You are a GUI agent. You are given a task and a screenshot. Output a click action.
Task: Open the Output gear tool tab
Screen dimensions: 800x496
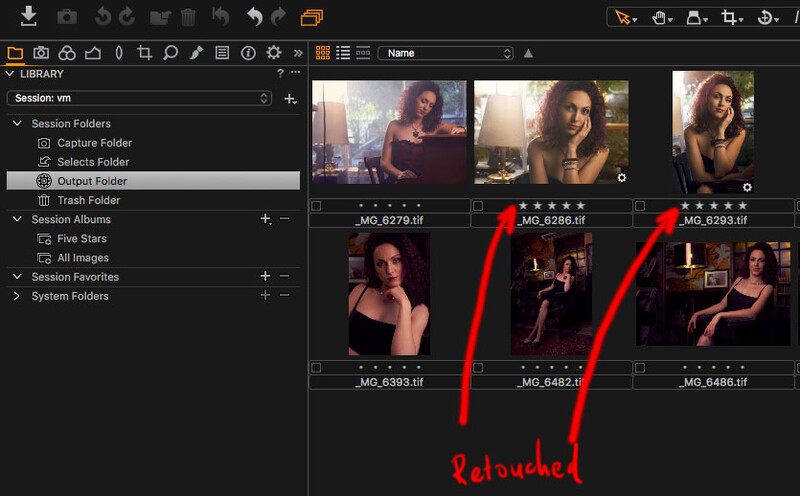tap(274, 53)
